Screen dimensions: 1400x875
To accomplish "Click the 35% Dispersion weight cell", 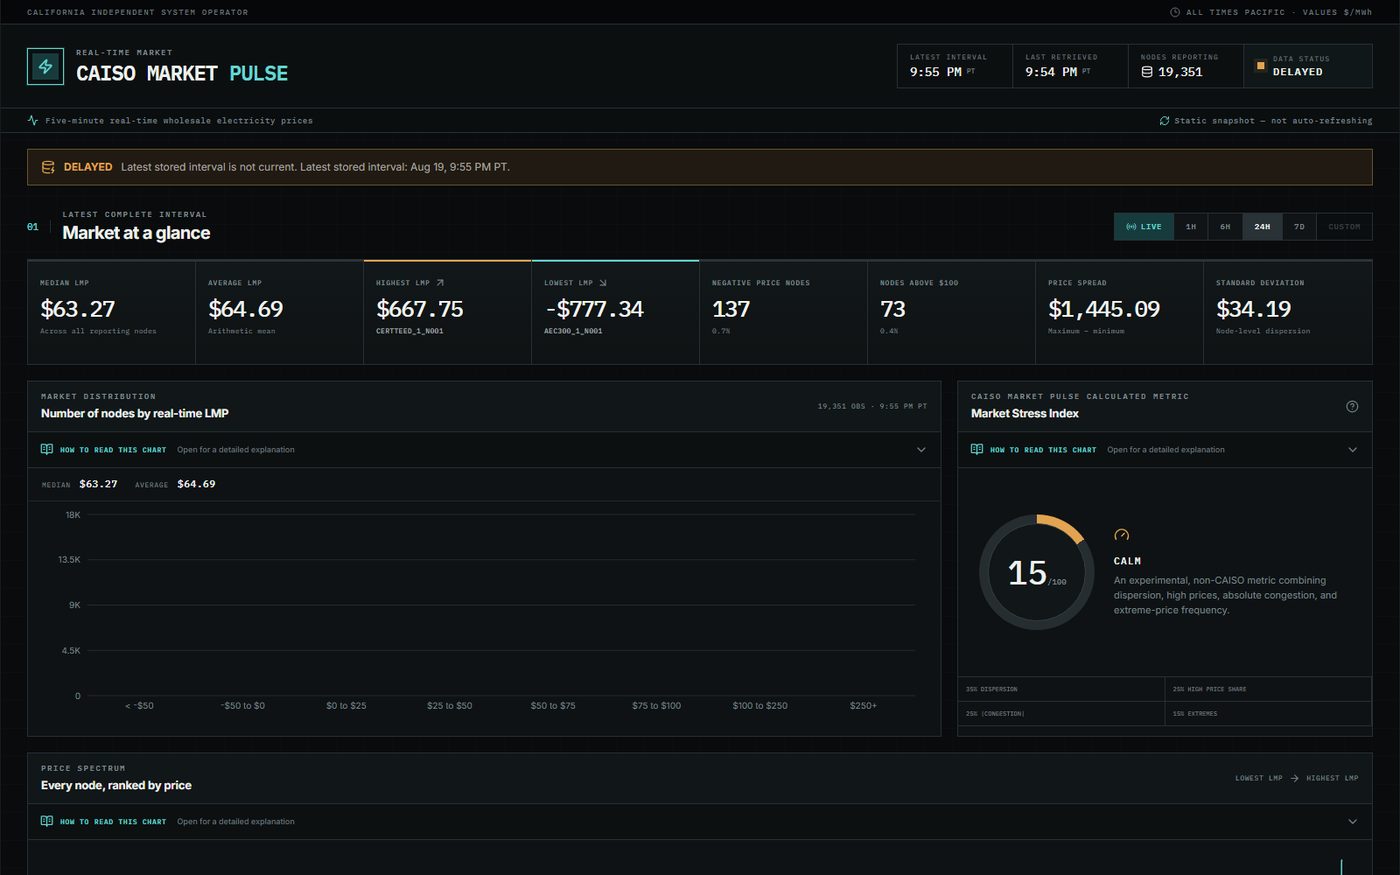I will tap(1061, 689).
